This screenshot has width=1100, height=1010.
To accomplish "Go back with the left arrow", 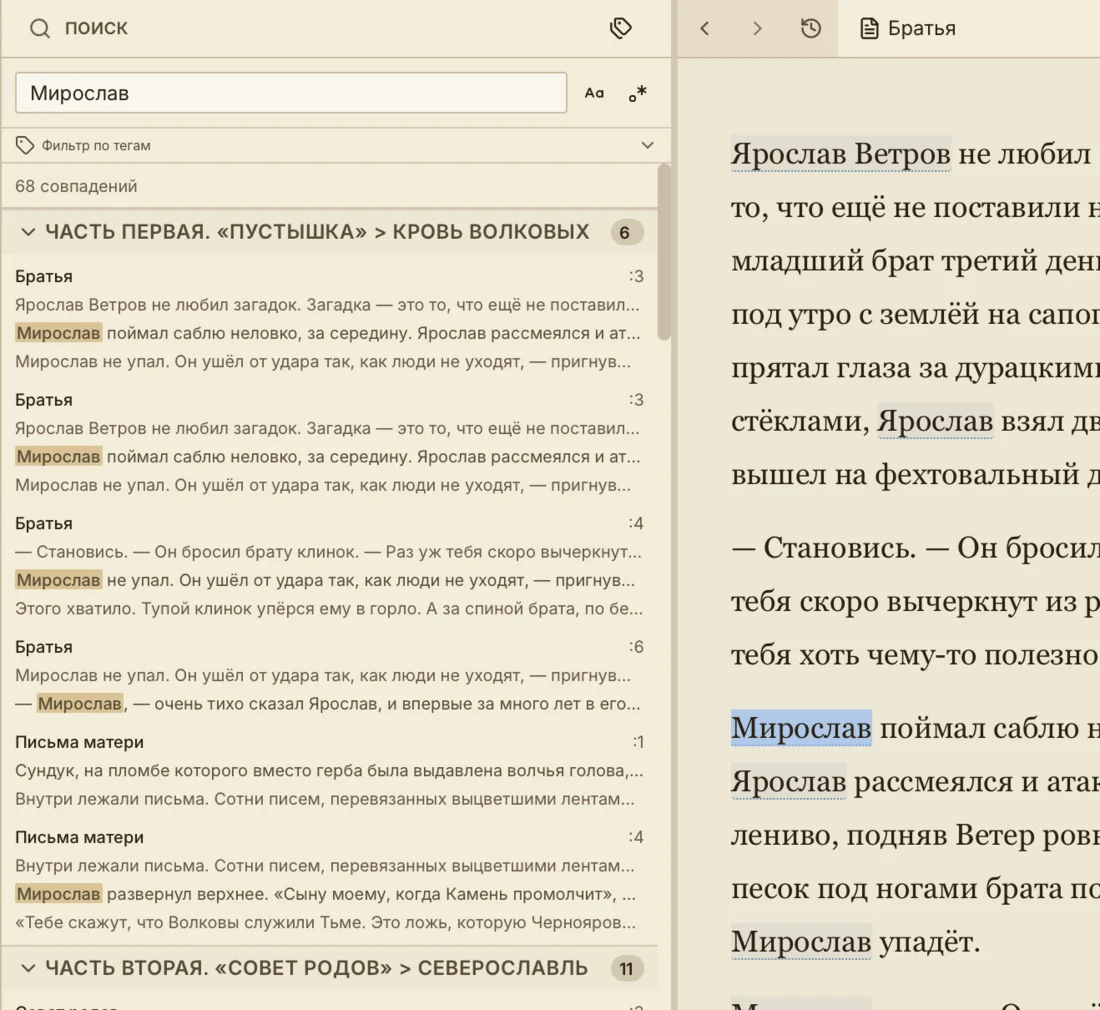I will click(705, 28).
